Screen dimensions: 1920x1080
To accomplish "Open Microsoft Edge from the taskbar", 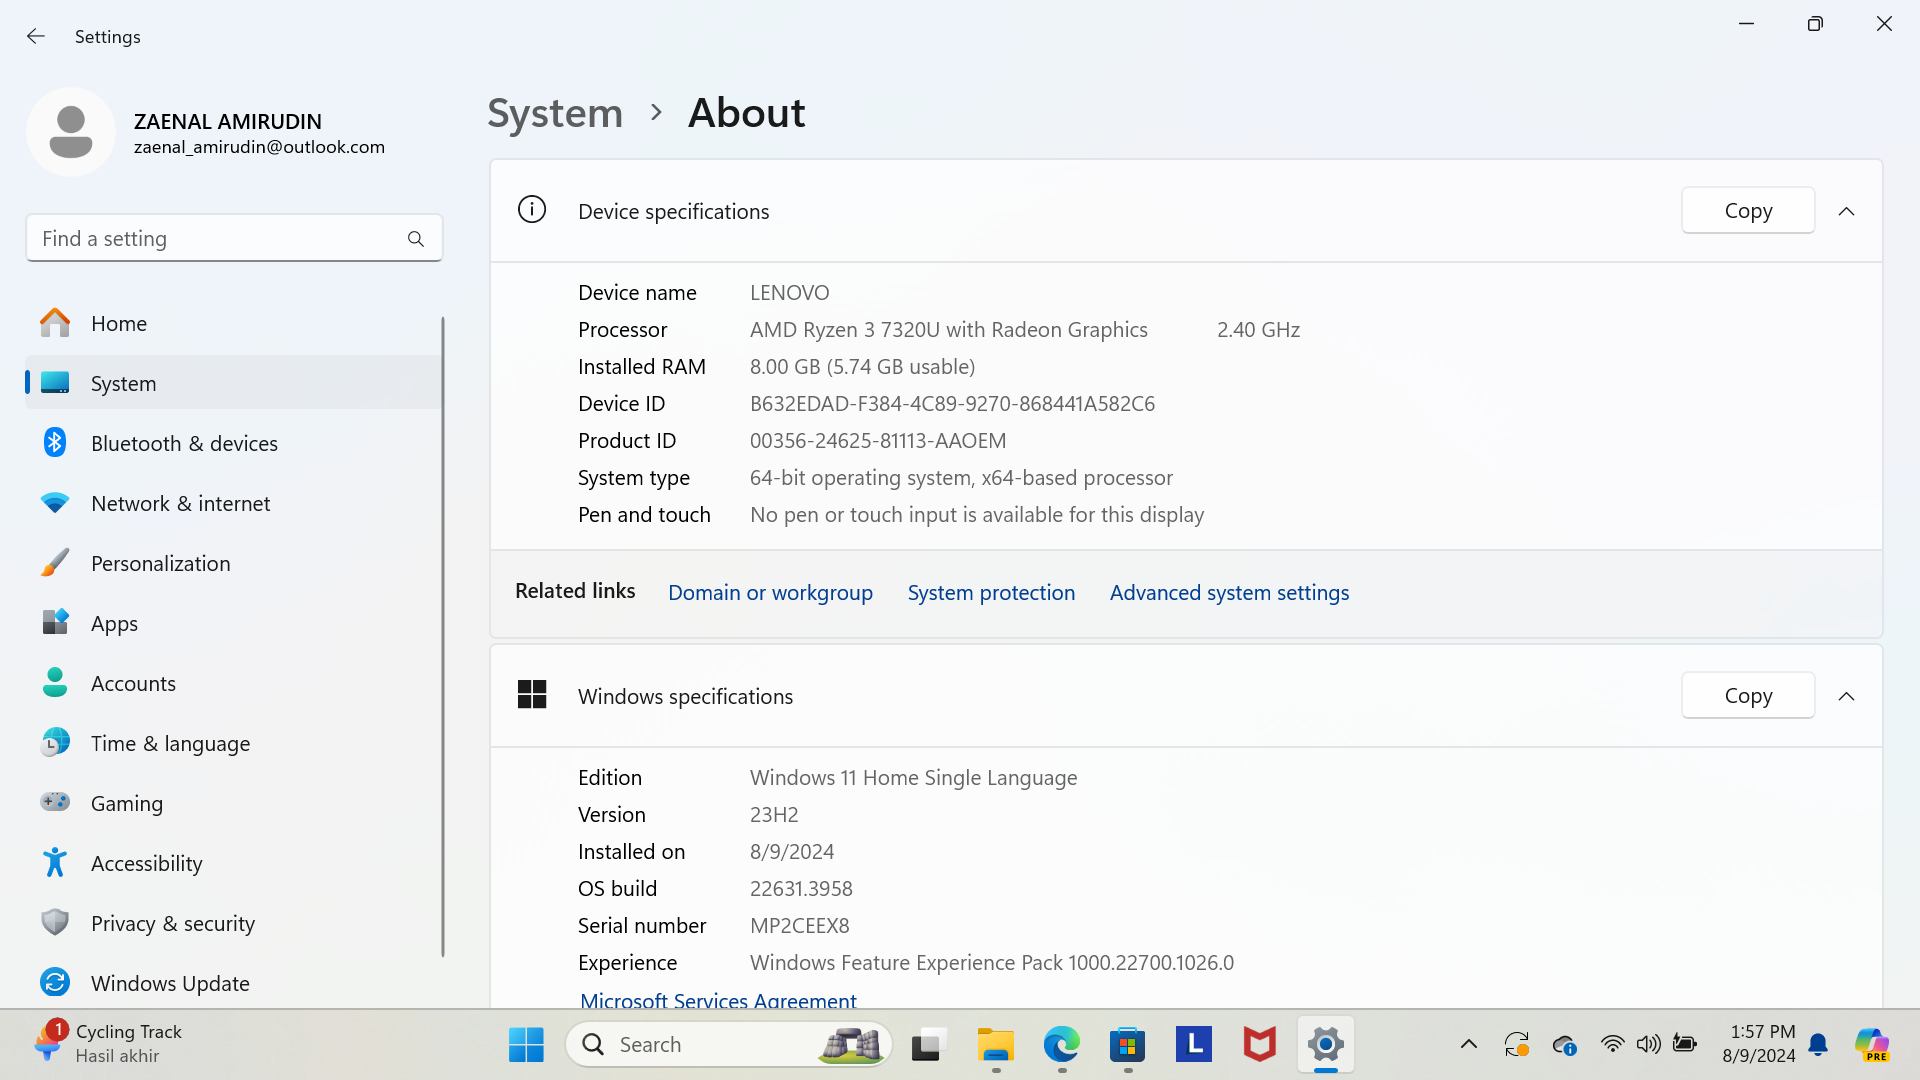I will (1061, 1045).
